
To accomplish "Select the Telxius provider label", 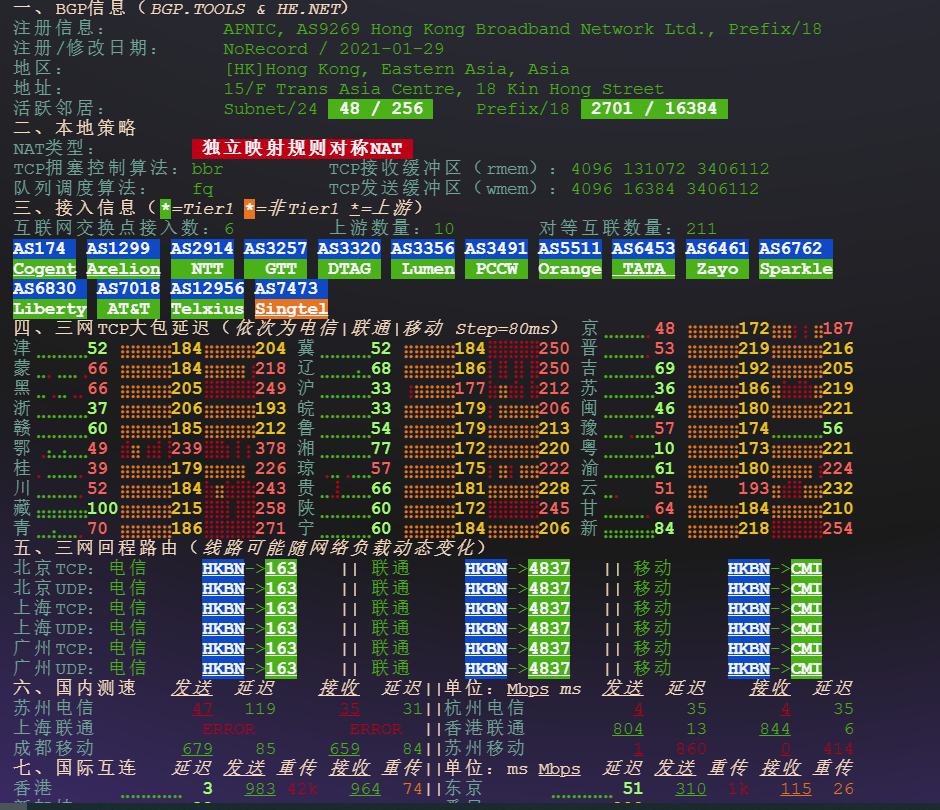I will [207, 309].
